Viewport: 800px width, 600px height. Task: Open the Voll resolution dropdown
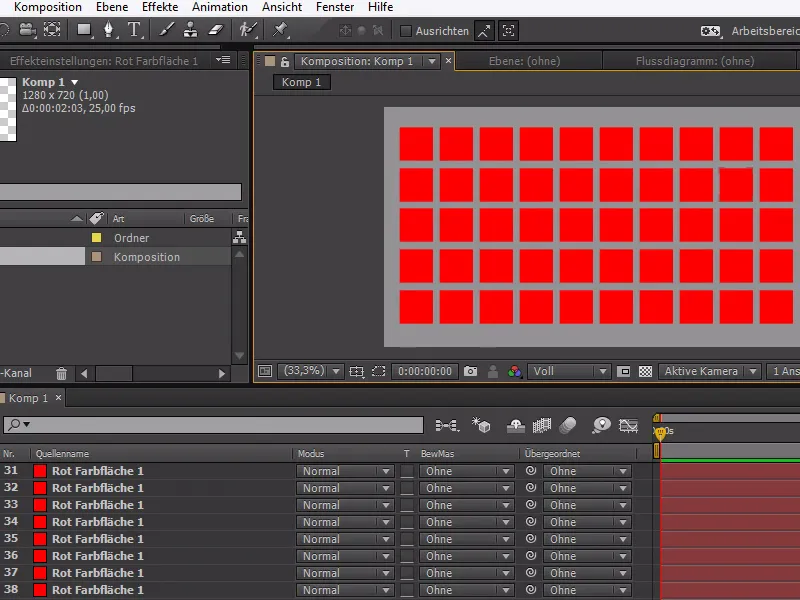569,371
